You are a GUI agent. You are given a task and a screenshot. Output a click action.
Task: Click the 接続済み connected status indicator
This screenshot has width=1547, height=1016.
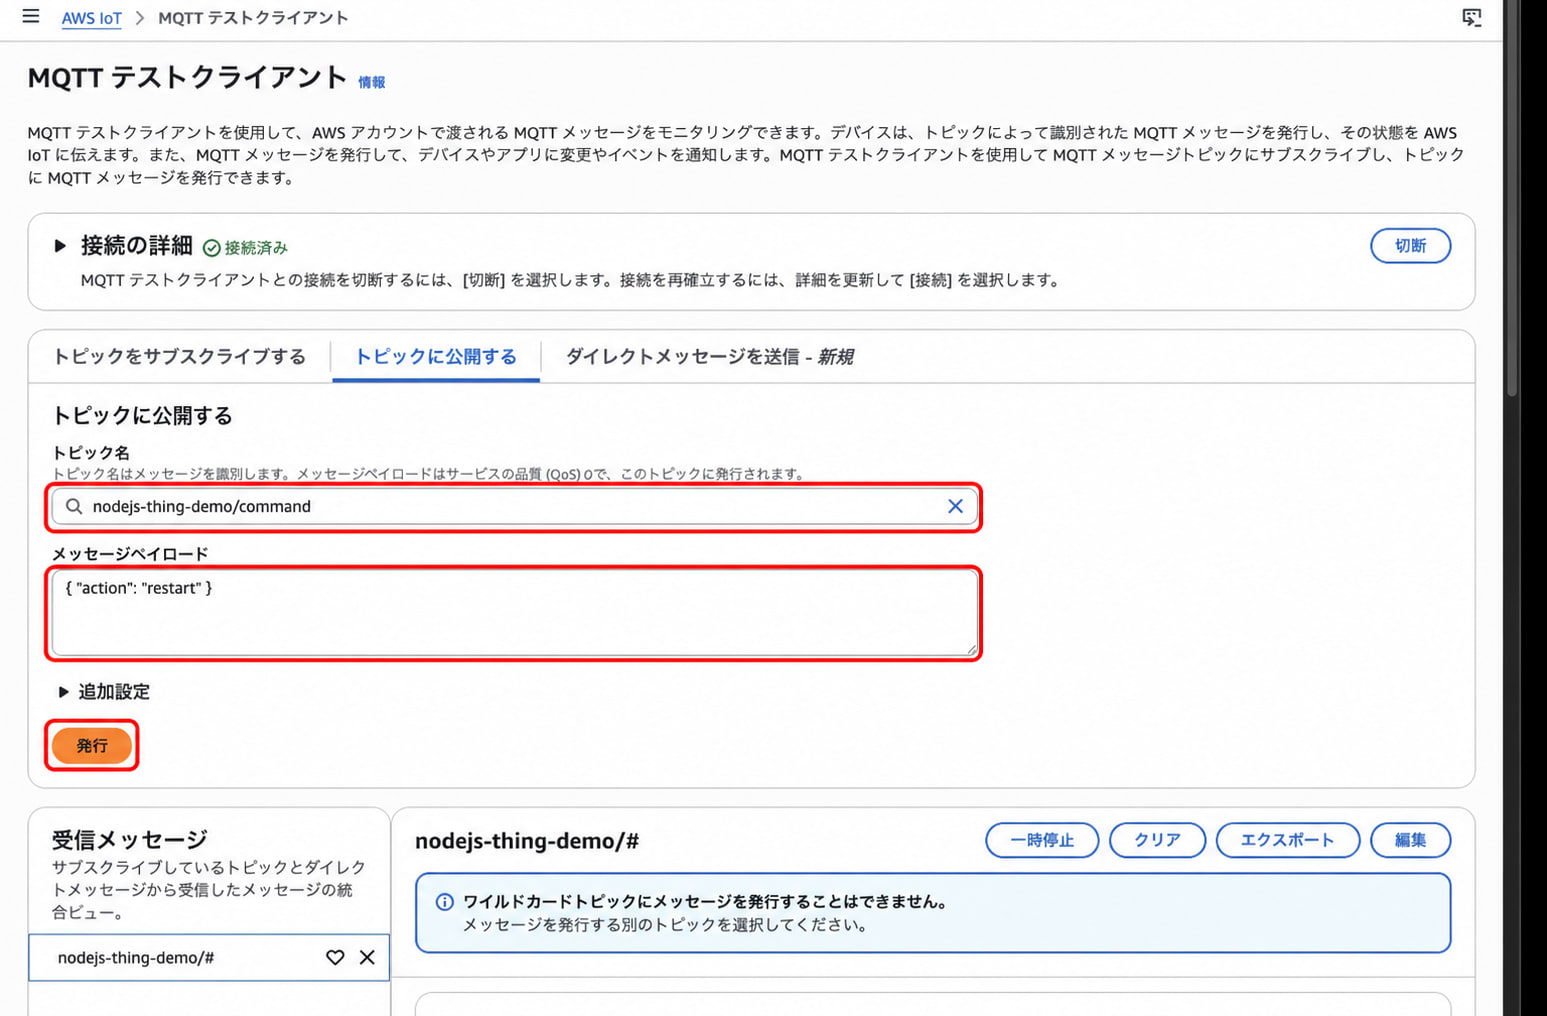coord(245,248)
